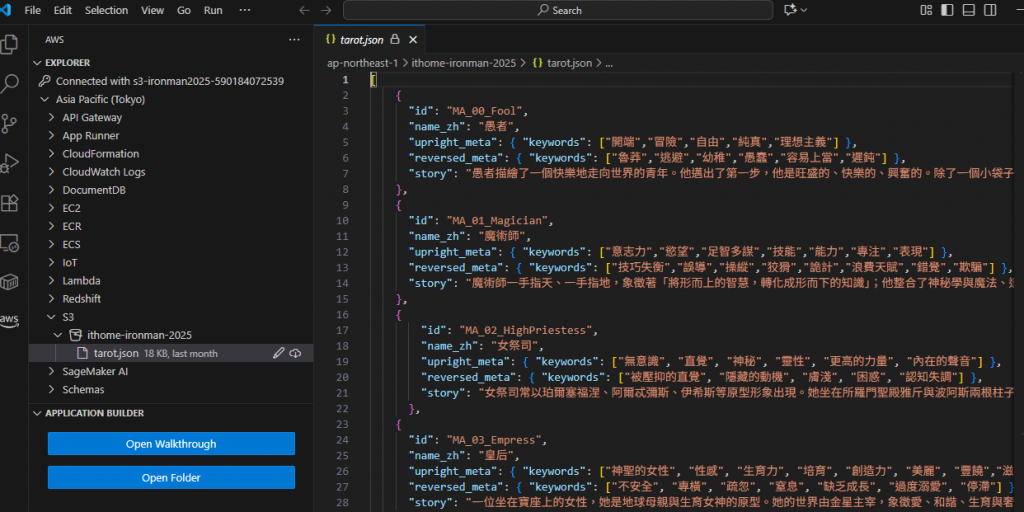The height and width of the screenshot is (512, 1024).
Task: Click ithome-ironman-2025 in the breadcrumb
Action: click(x=464, y=63)
